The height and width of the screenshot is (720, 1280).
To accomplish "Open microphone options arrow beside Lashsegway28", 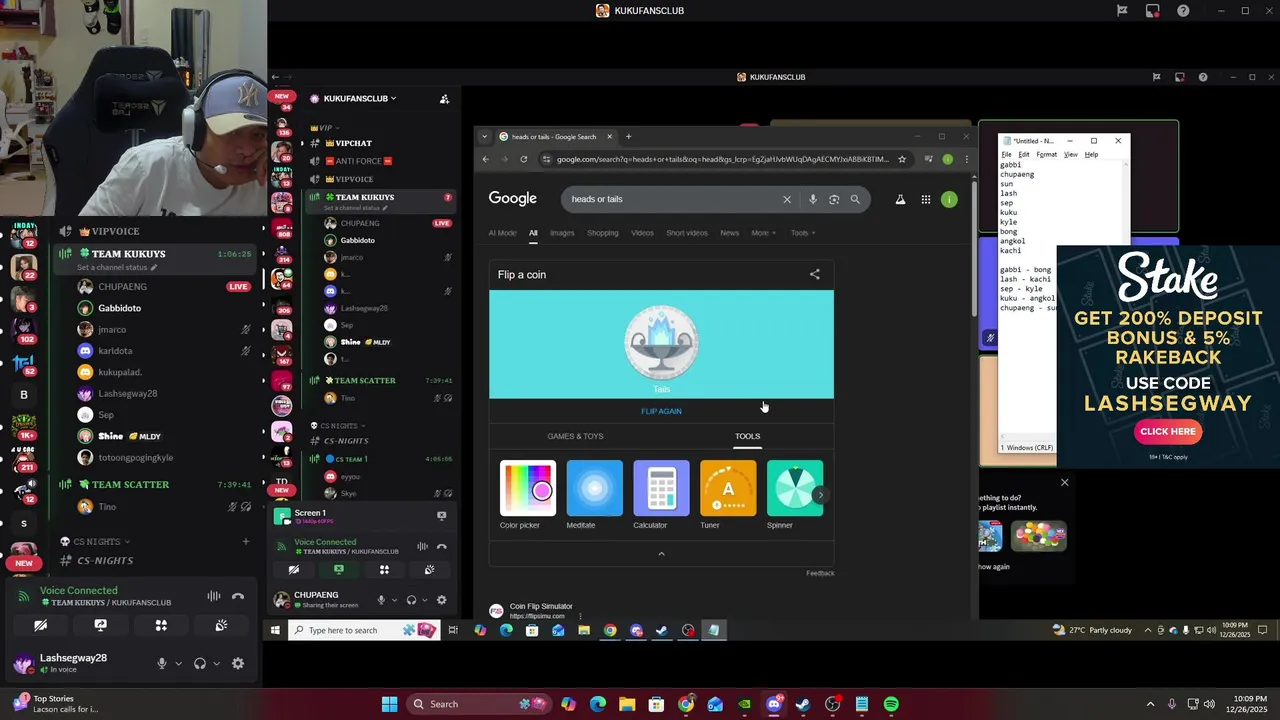I will [x=179, y=663].
